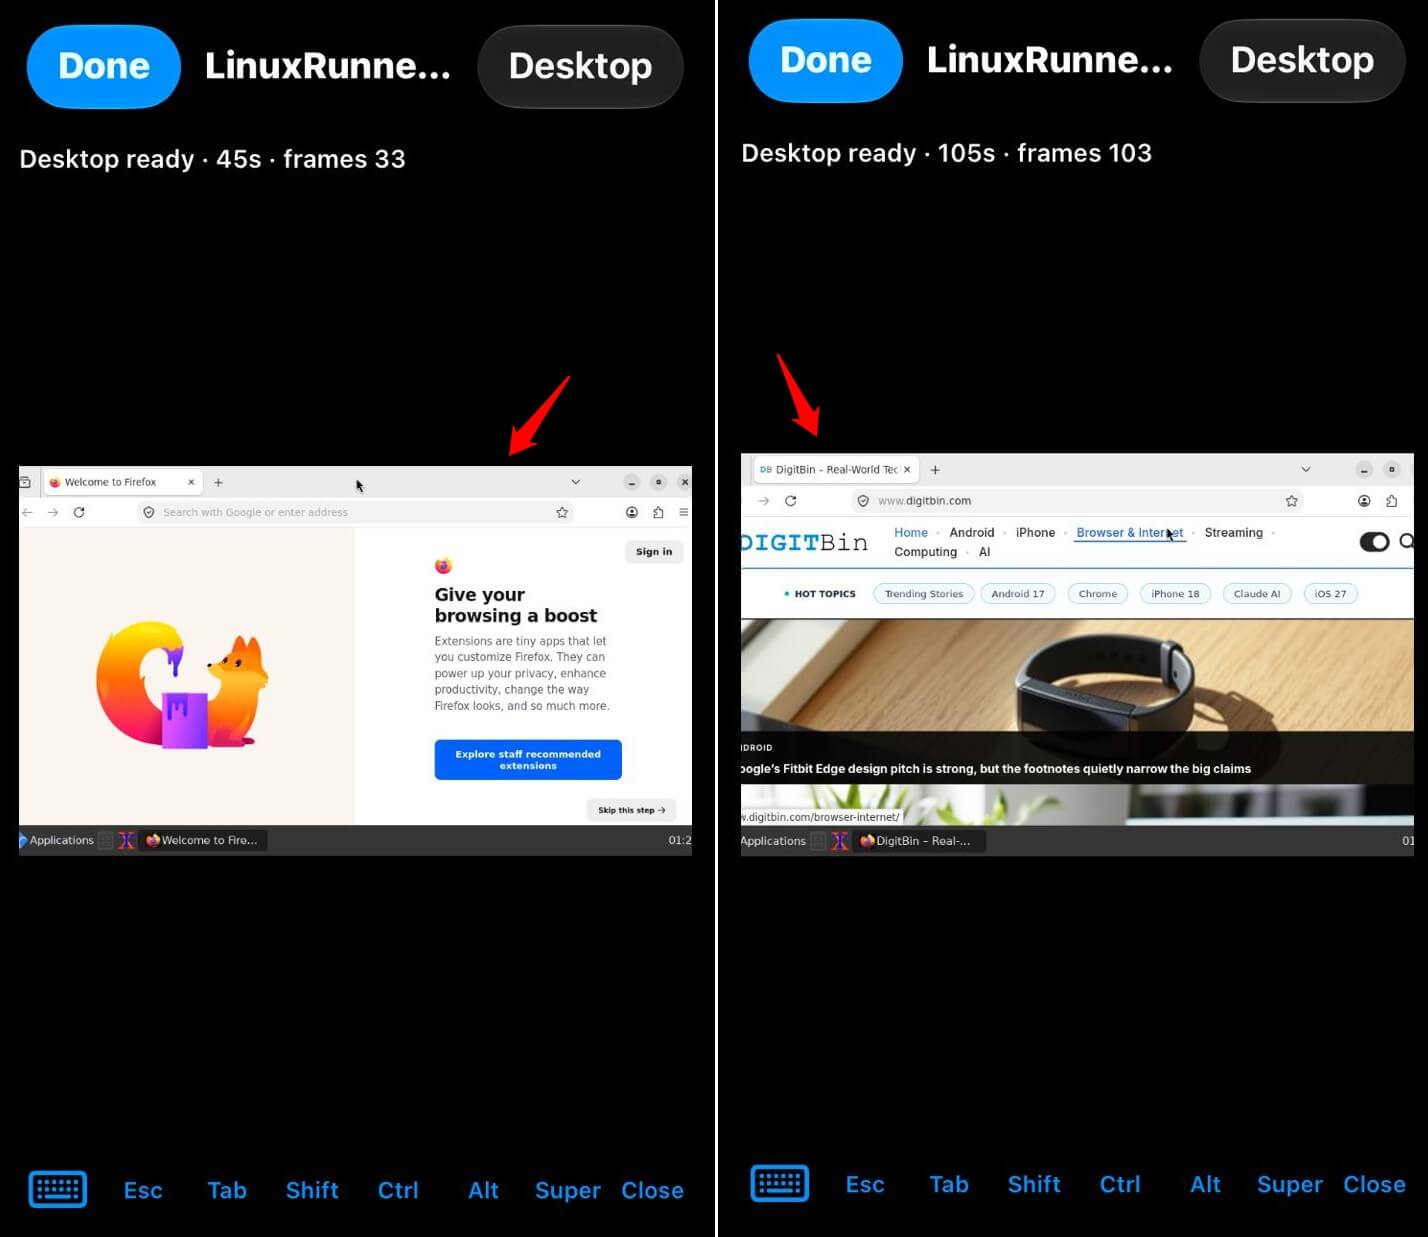The image size is (1428, 1237).
Task: Tap Done in the left phone screen
Action: 104,66
